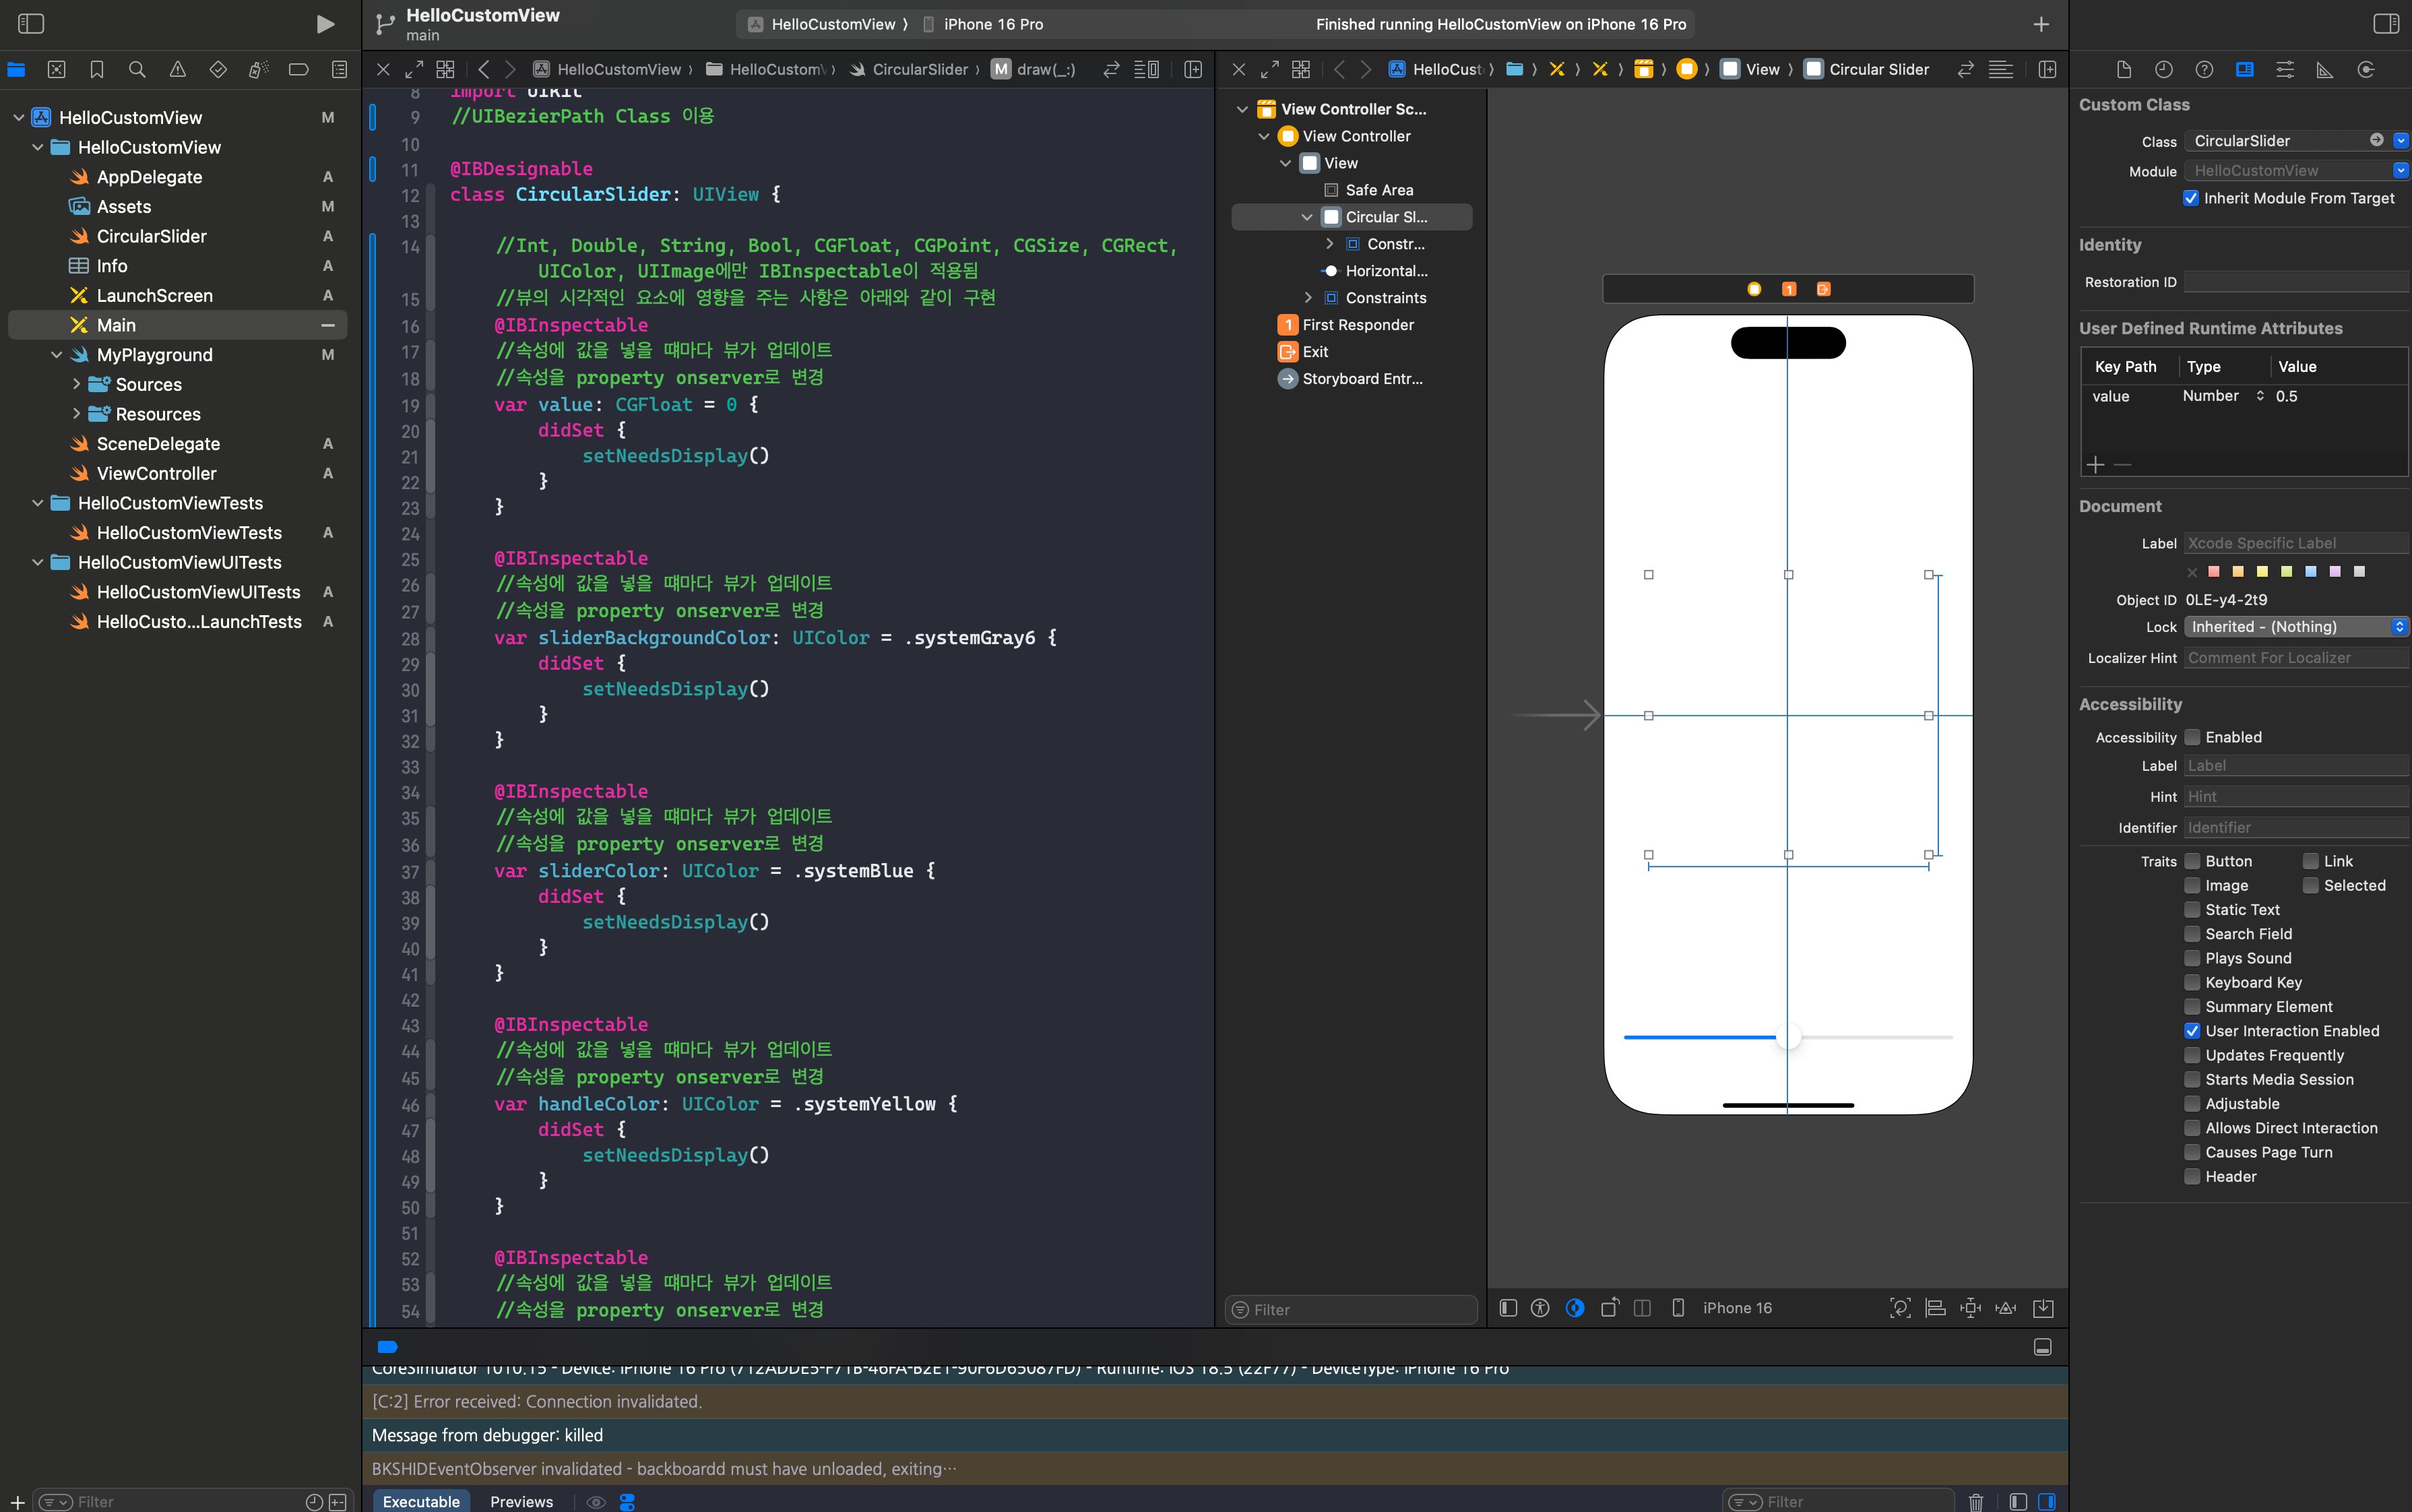Viewport: 2412px width, 1512px height.
Task: Select the CircularSlider breadcrumb in editor
Action: 909,70
